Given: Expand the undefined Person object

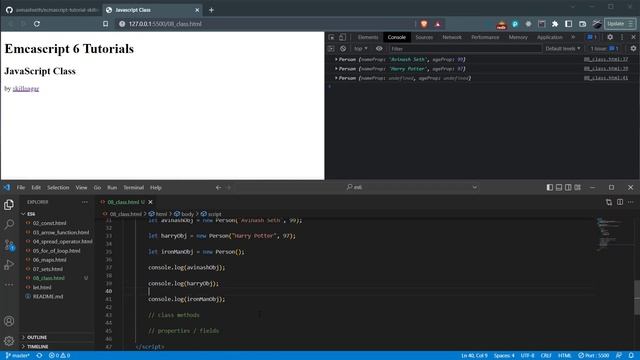Looking at the screenshot, I should 336,78.
